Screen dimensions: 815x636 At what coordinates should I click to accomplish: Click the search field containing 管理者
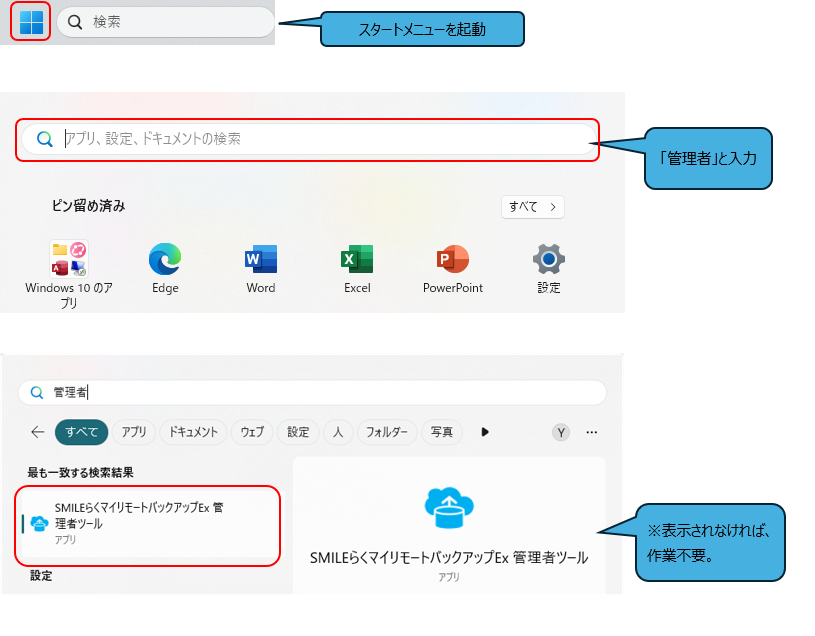pos(312,392)
